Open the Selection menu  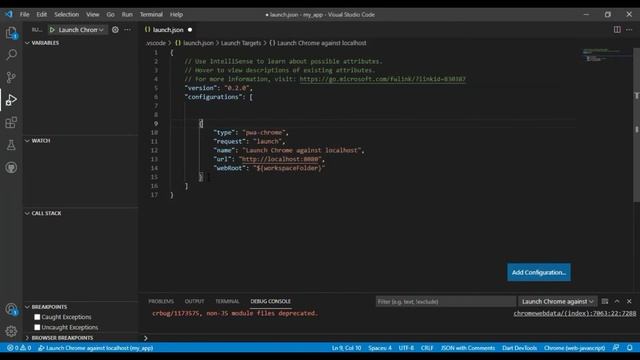[67, 14]
